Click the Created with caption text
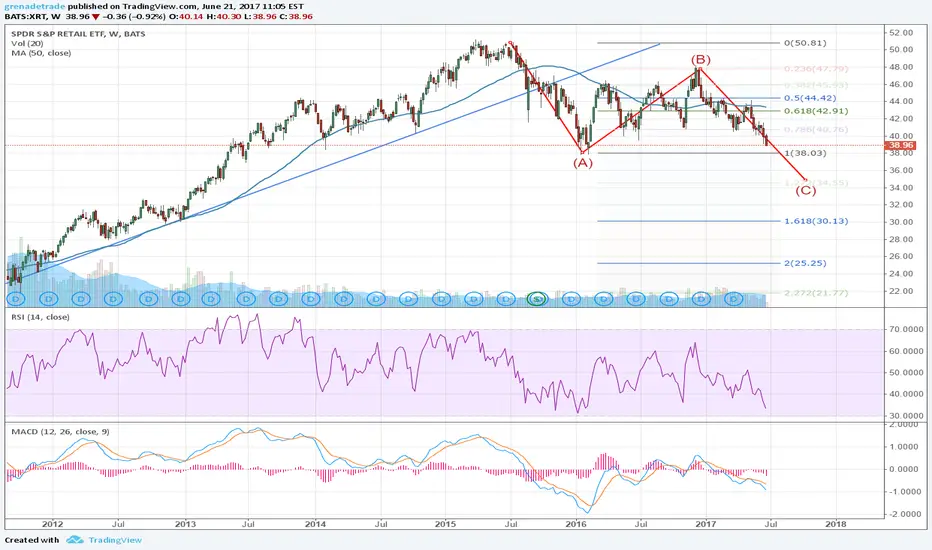This screenshot has width=932, height=550. click(x=32, y=540)
